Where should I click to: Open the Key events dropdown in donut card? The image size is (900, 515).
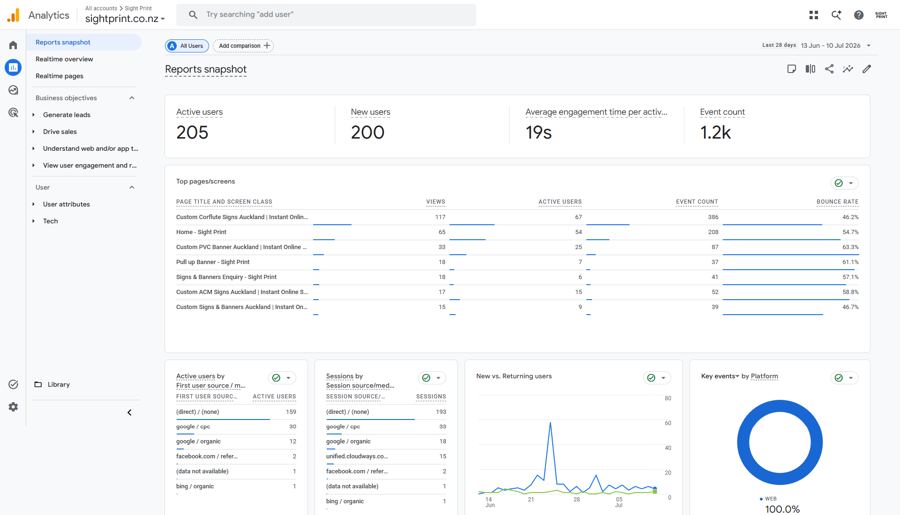tap(720, 376)
